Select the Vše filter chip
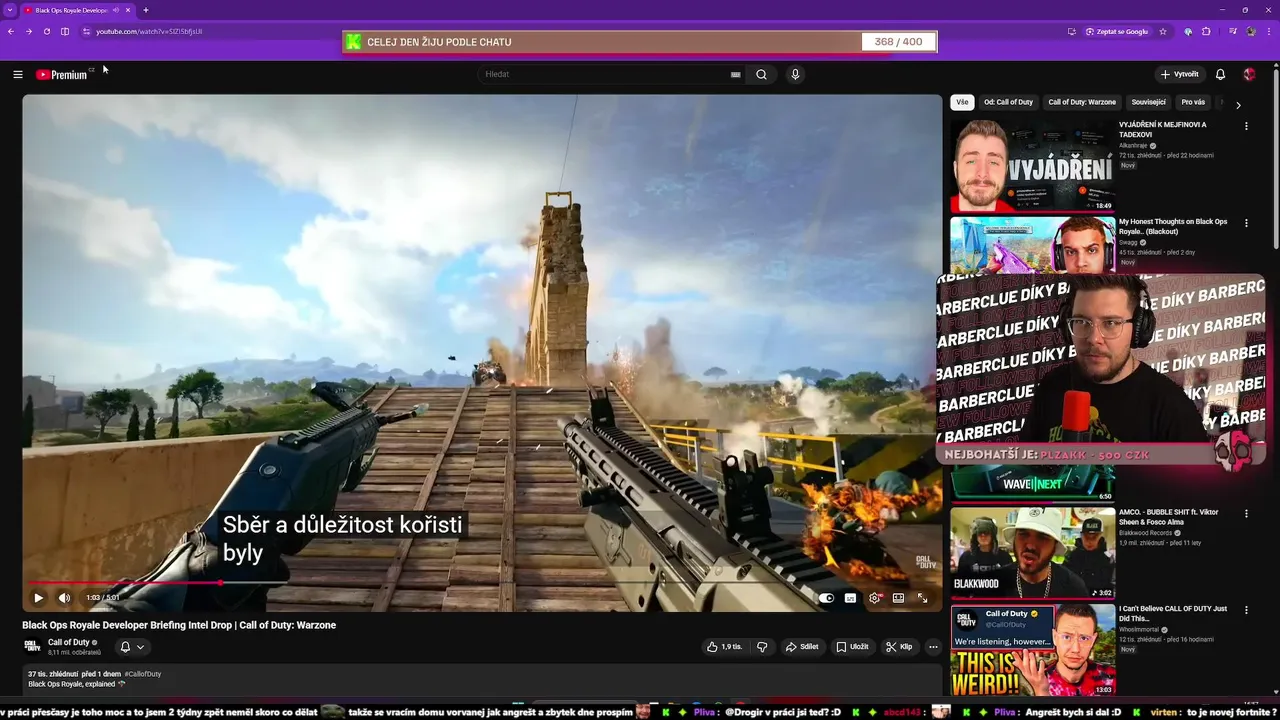This screenshot has height=720, width=1280. pyautogui.click(x=962, y=102)
